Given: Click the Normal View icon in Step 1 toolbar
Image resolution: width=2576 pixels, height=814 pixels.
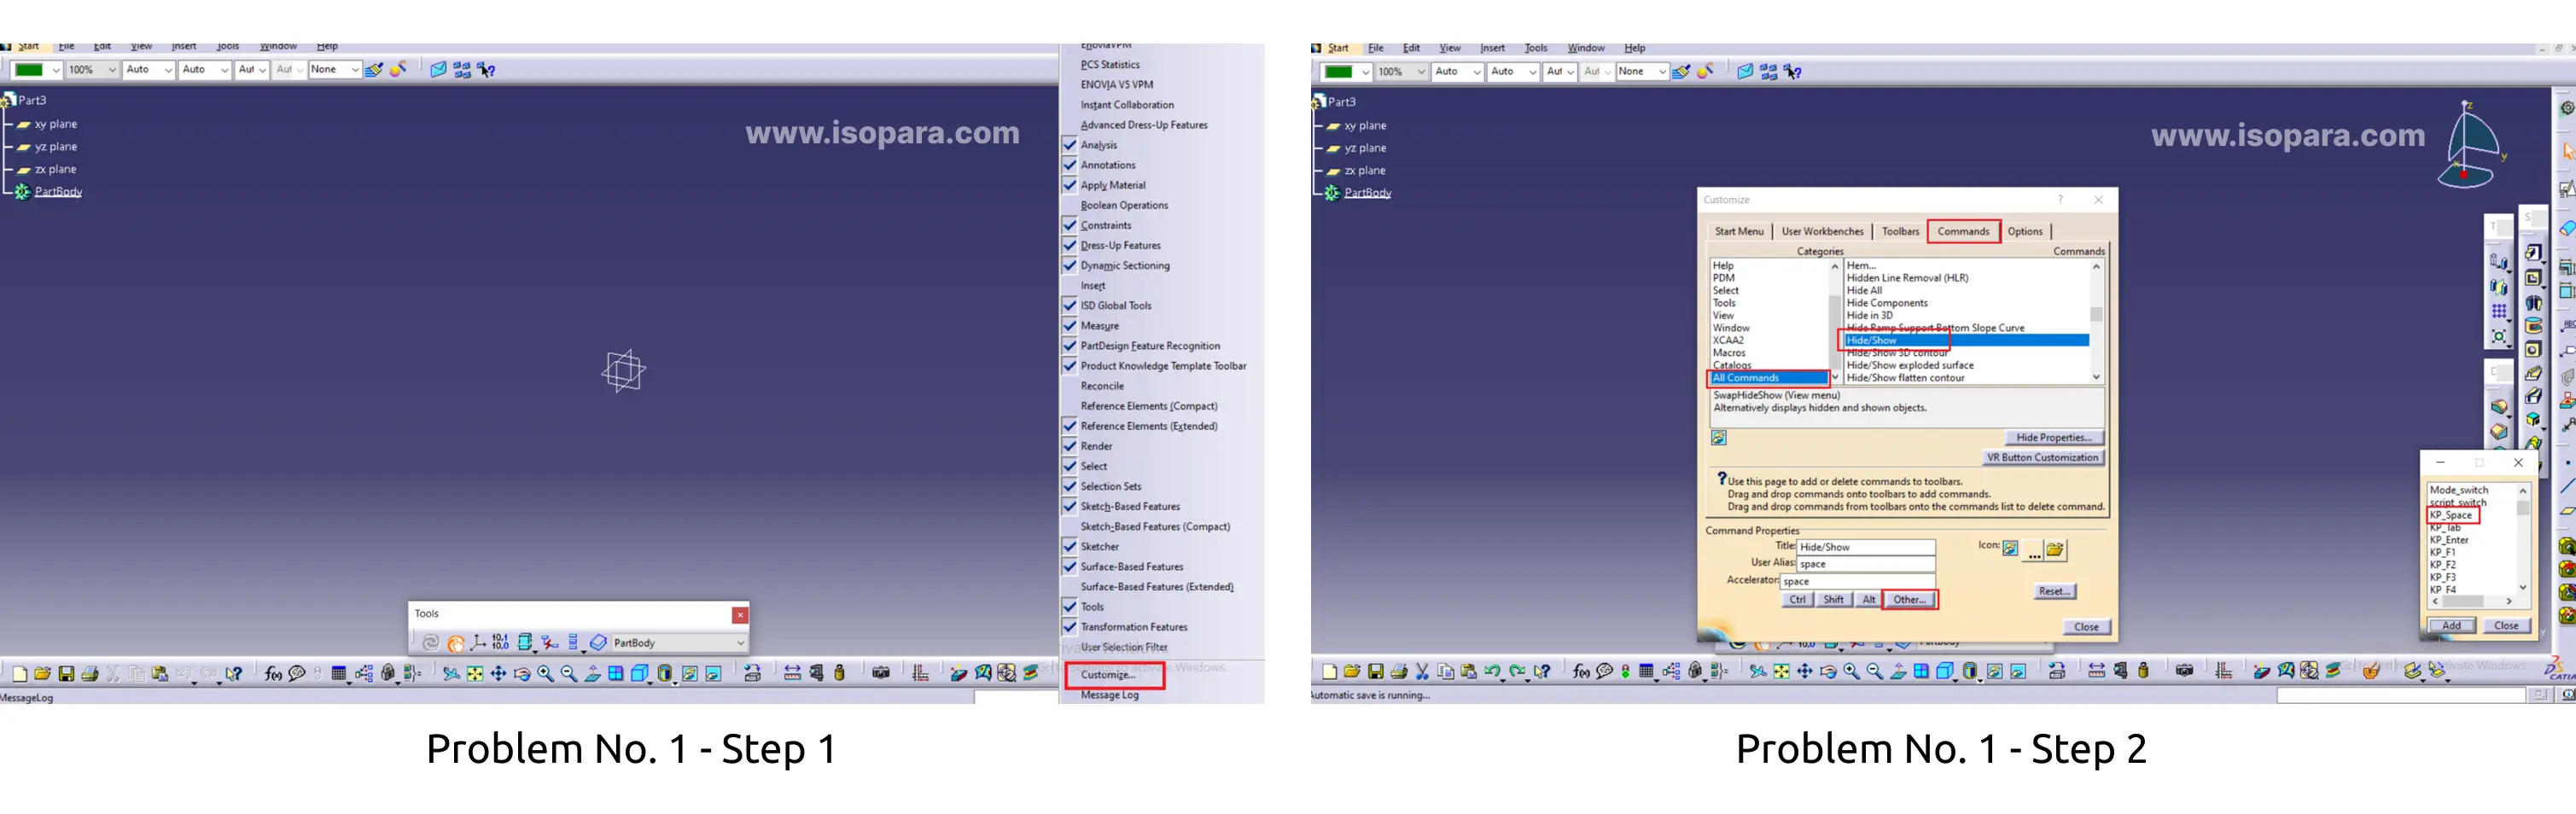Looking at the screenshot, I should (593, 674).
